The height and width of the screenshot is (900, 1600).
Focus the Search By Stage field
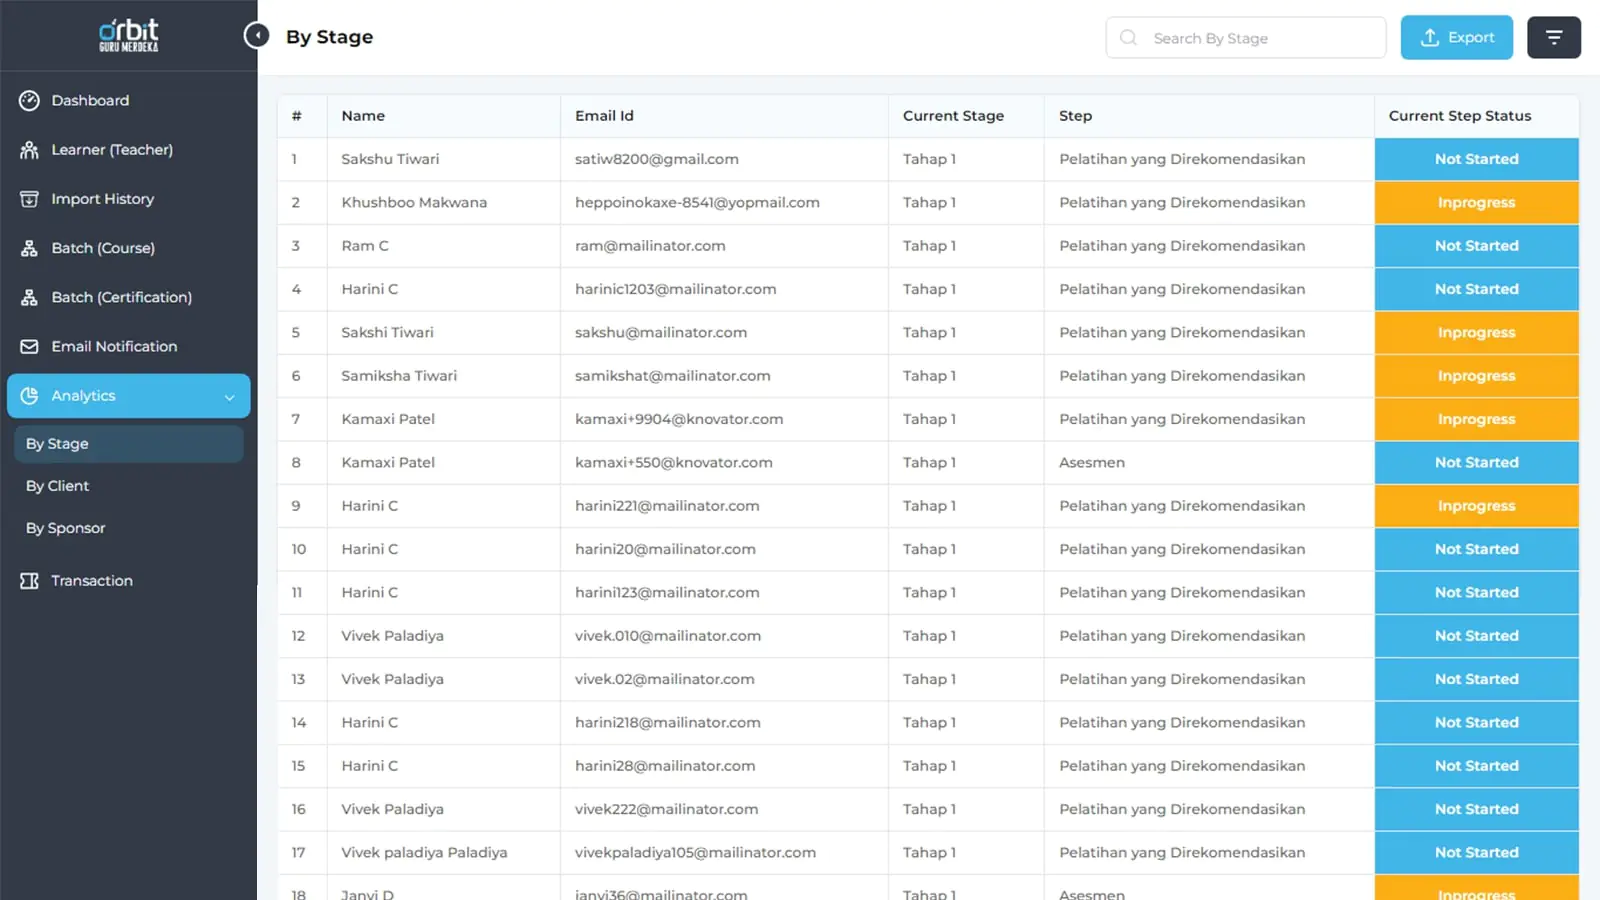click(x=1245, y=38)
